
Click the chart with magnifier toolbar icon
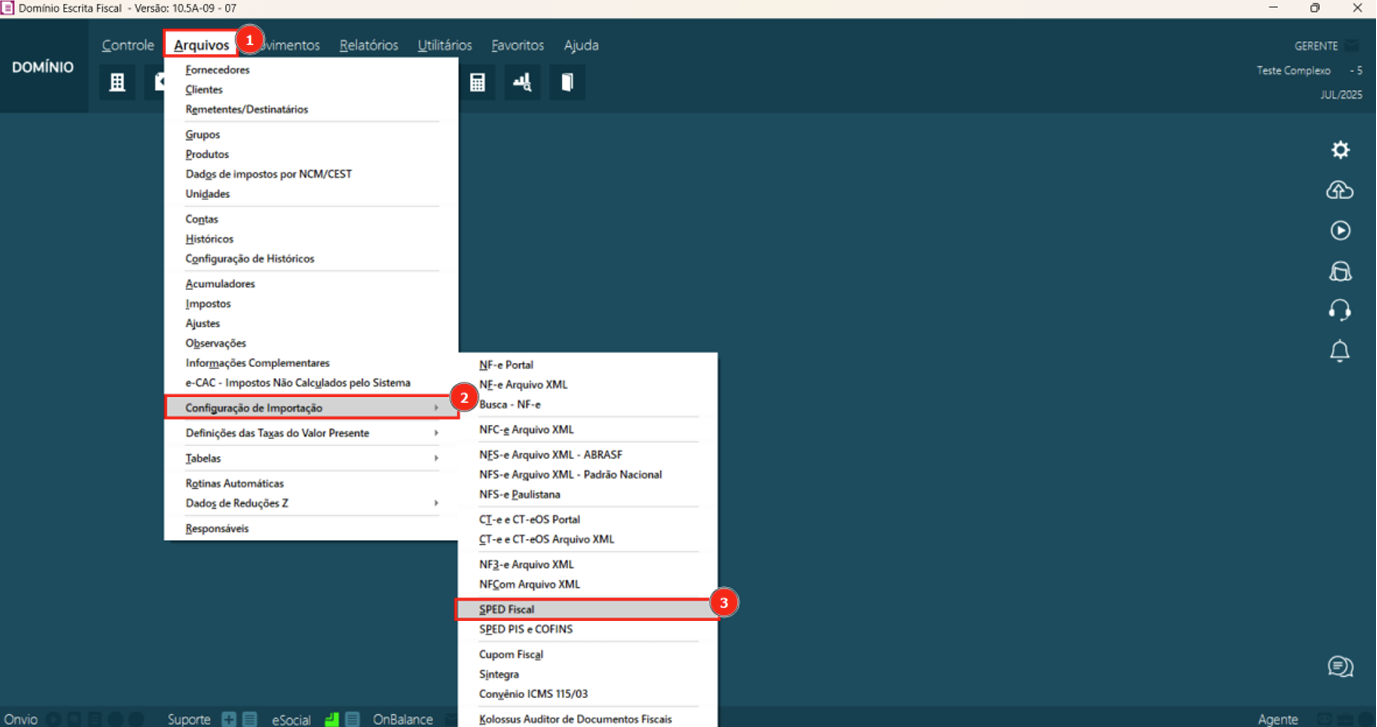(522, 83)
